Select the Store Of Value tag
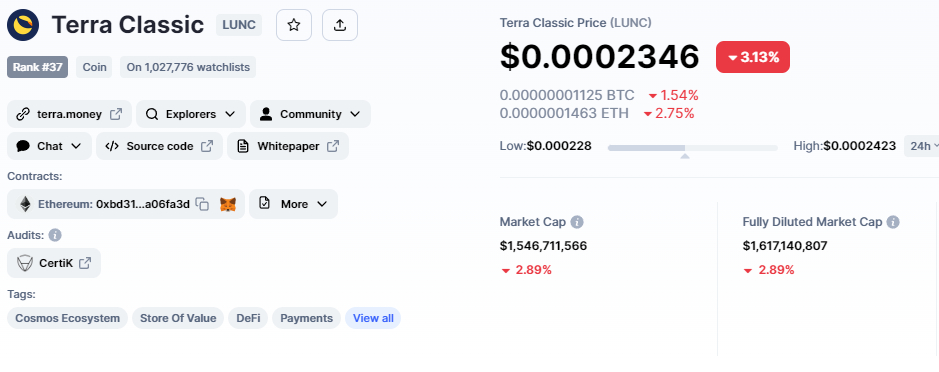This screenshot has height=372, width=939. (178, 318)
